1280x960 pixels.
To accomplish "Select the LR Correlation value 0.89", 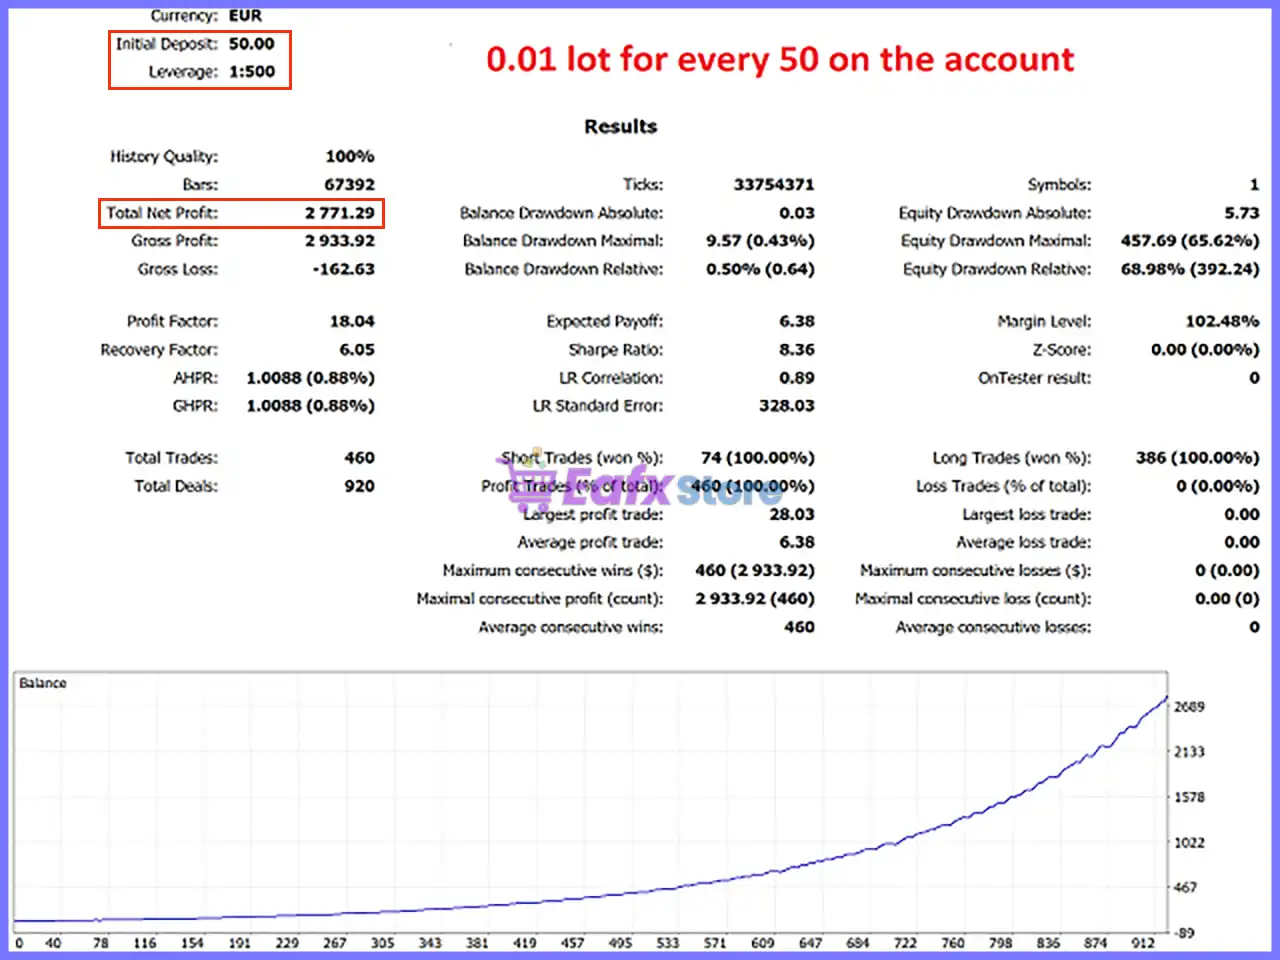I will pyautogui.click(x=797, y=378).
